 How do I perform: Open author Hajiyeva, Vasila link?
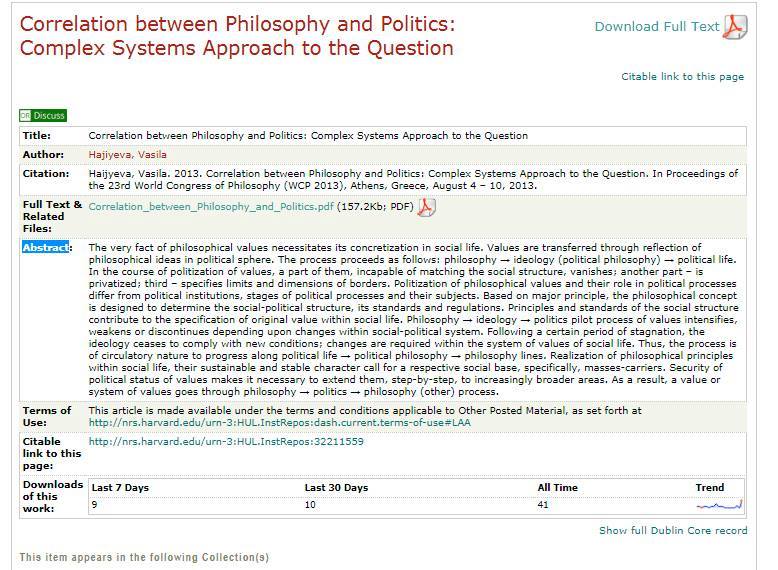[128, 155]
